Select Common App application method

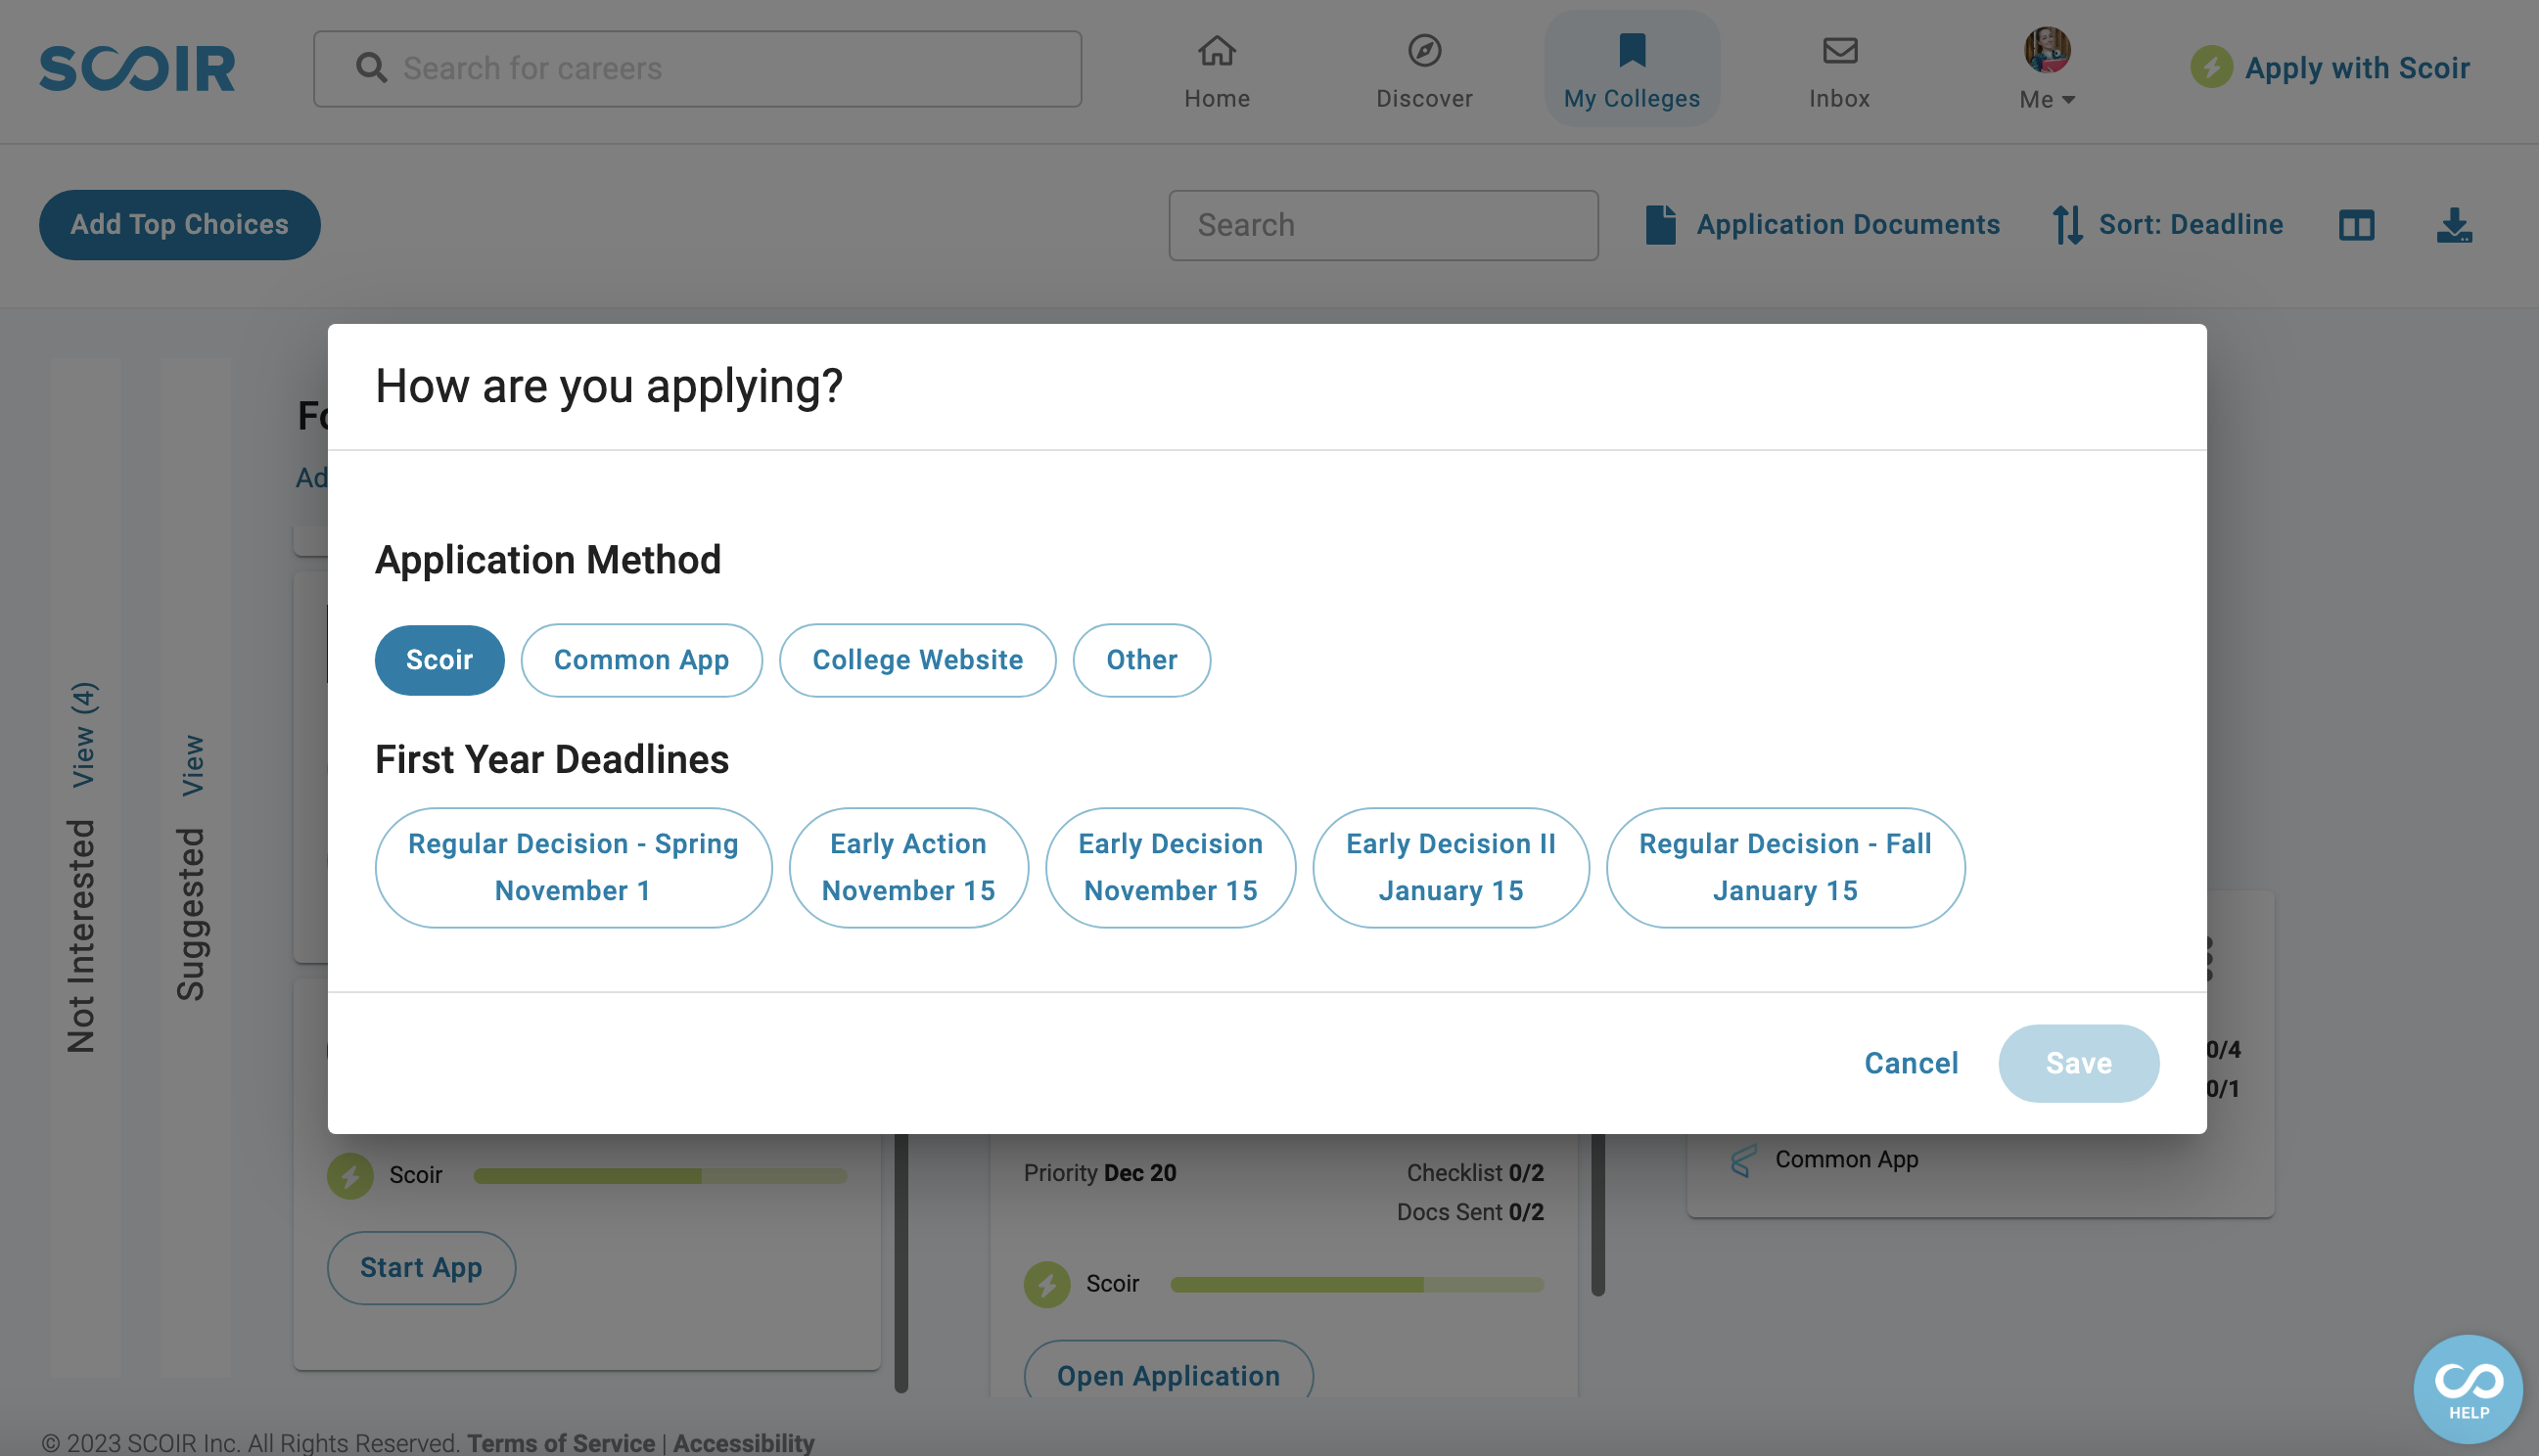point(641,660)
